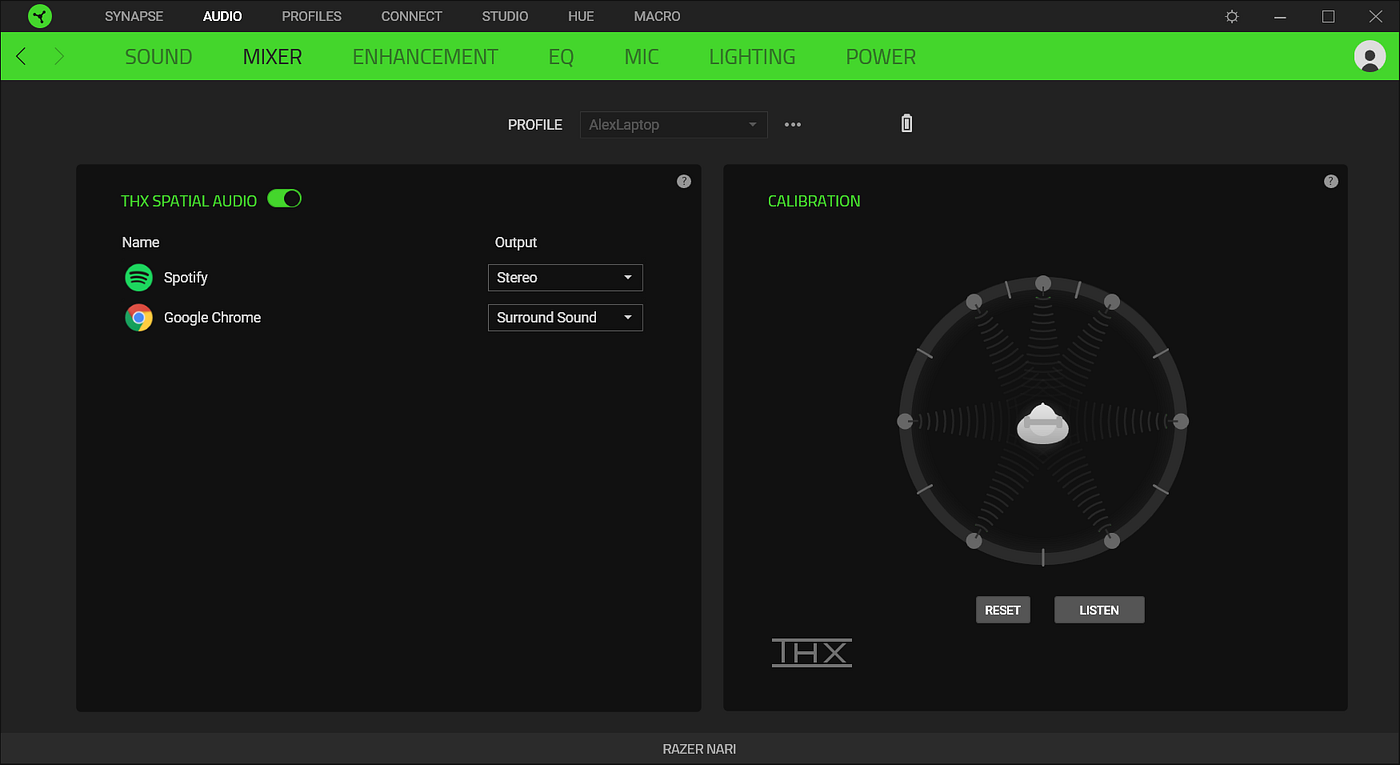Click the LISTEN button

click(1099, 610)
